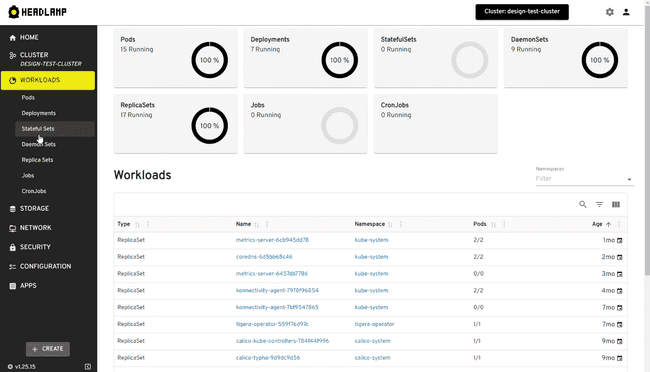The width and height of the screenshot is (650, 372).
Task: Click calendar icon in 3mo age row
Action: pyautogui.click(x=620, y=274)
